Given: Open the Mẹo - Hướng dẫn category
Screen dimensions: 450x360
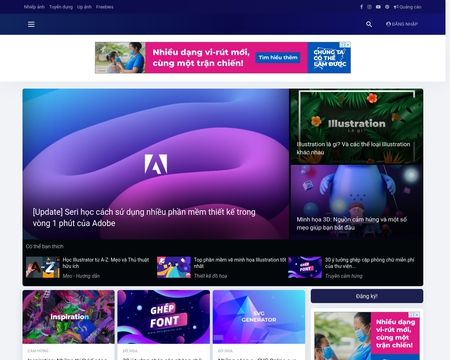Looking at the screenshot, I should pos(81,276).
